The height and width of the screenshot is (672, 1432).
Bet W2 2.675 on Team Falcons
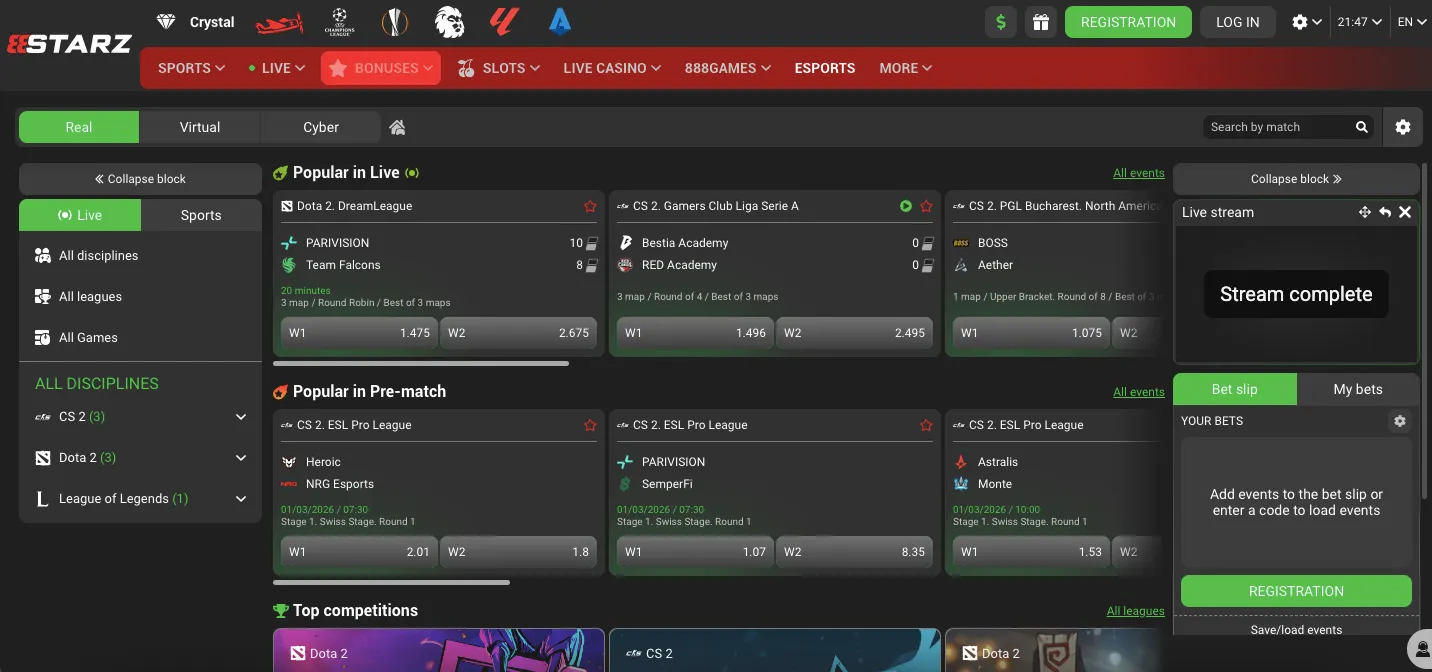(518, 333)
